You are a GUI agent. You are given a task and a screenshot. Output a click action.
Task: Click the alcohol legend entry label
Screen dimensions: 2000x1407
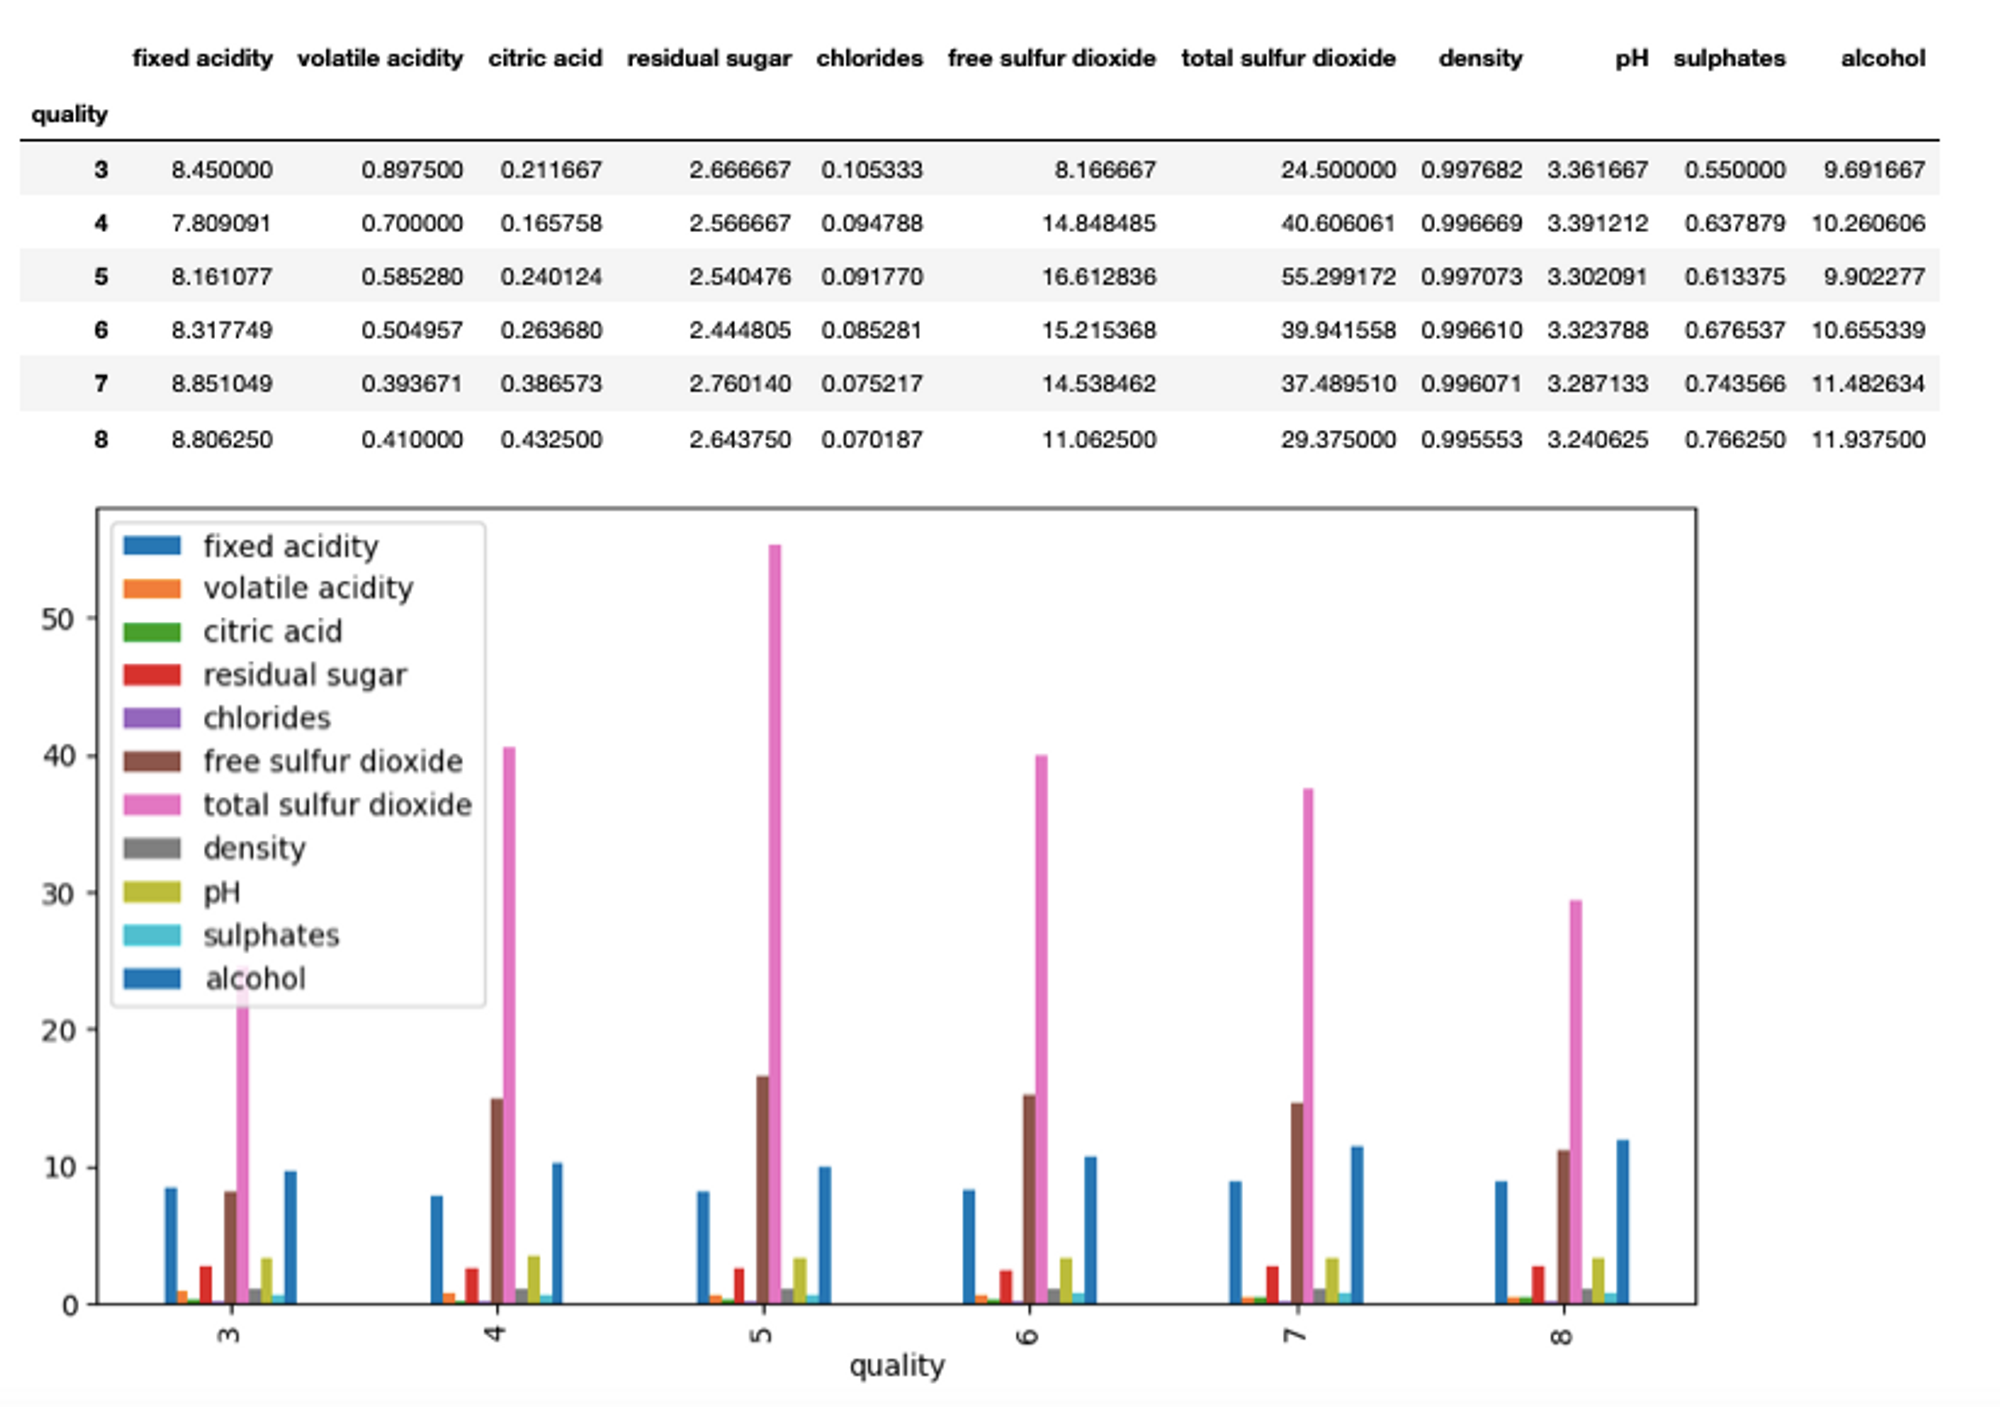(x=255, y=979)
